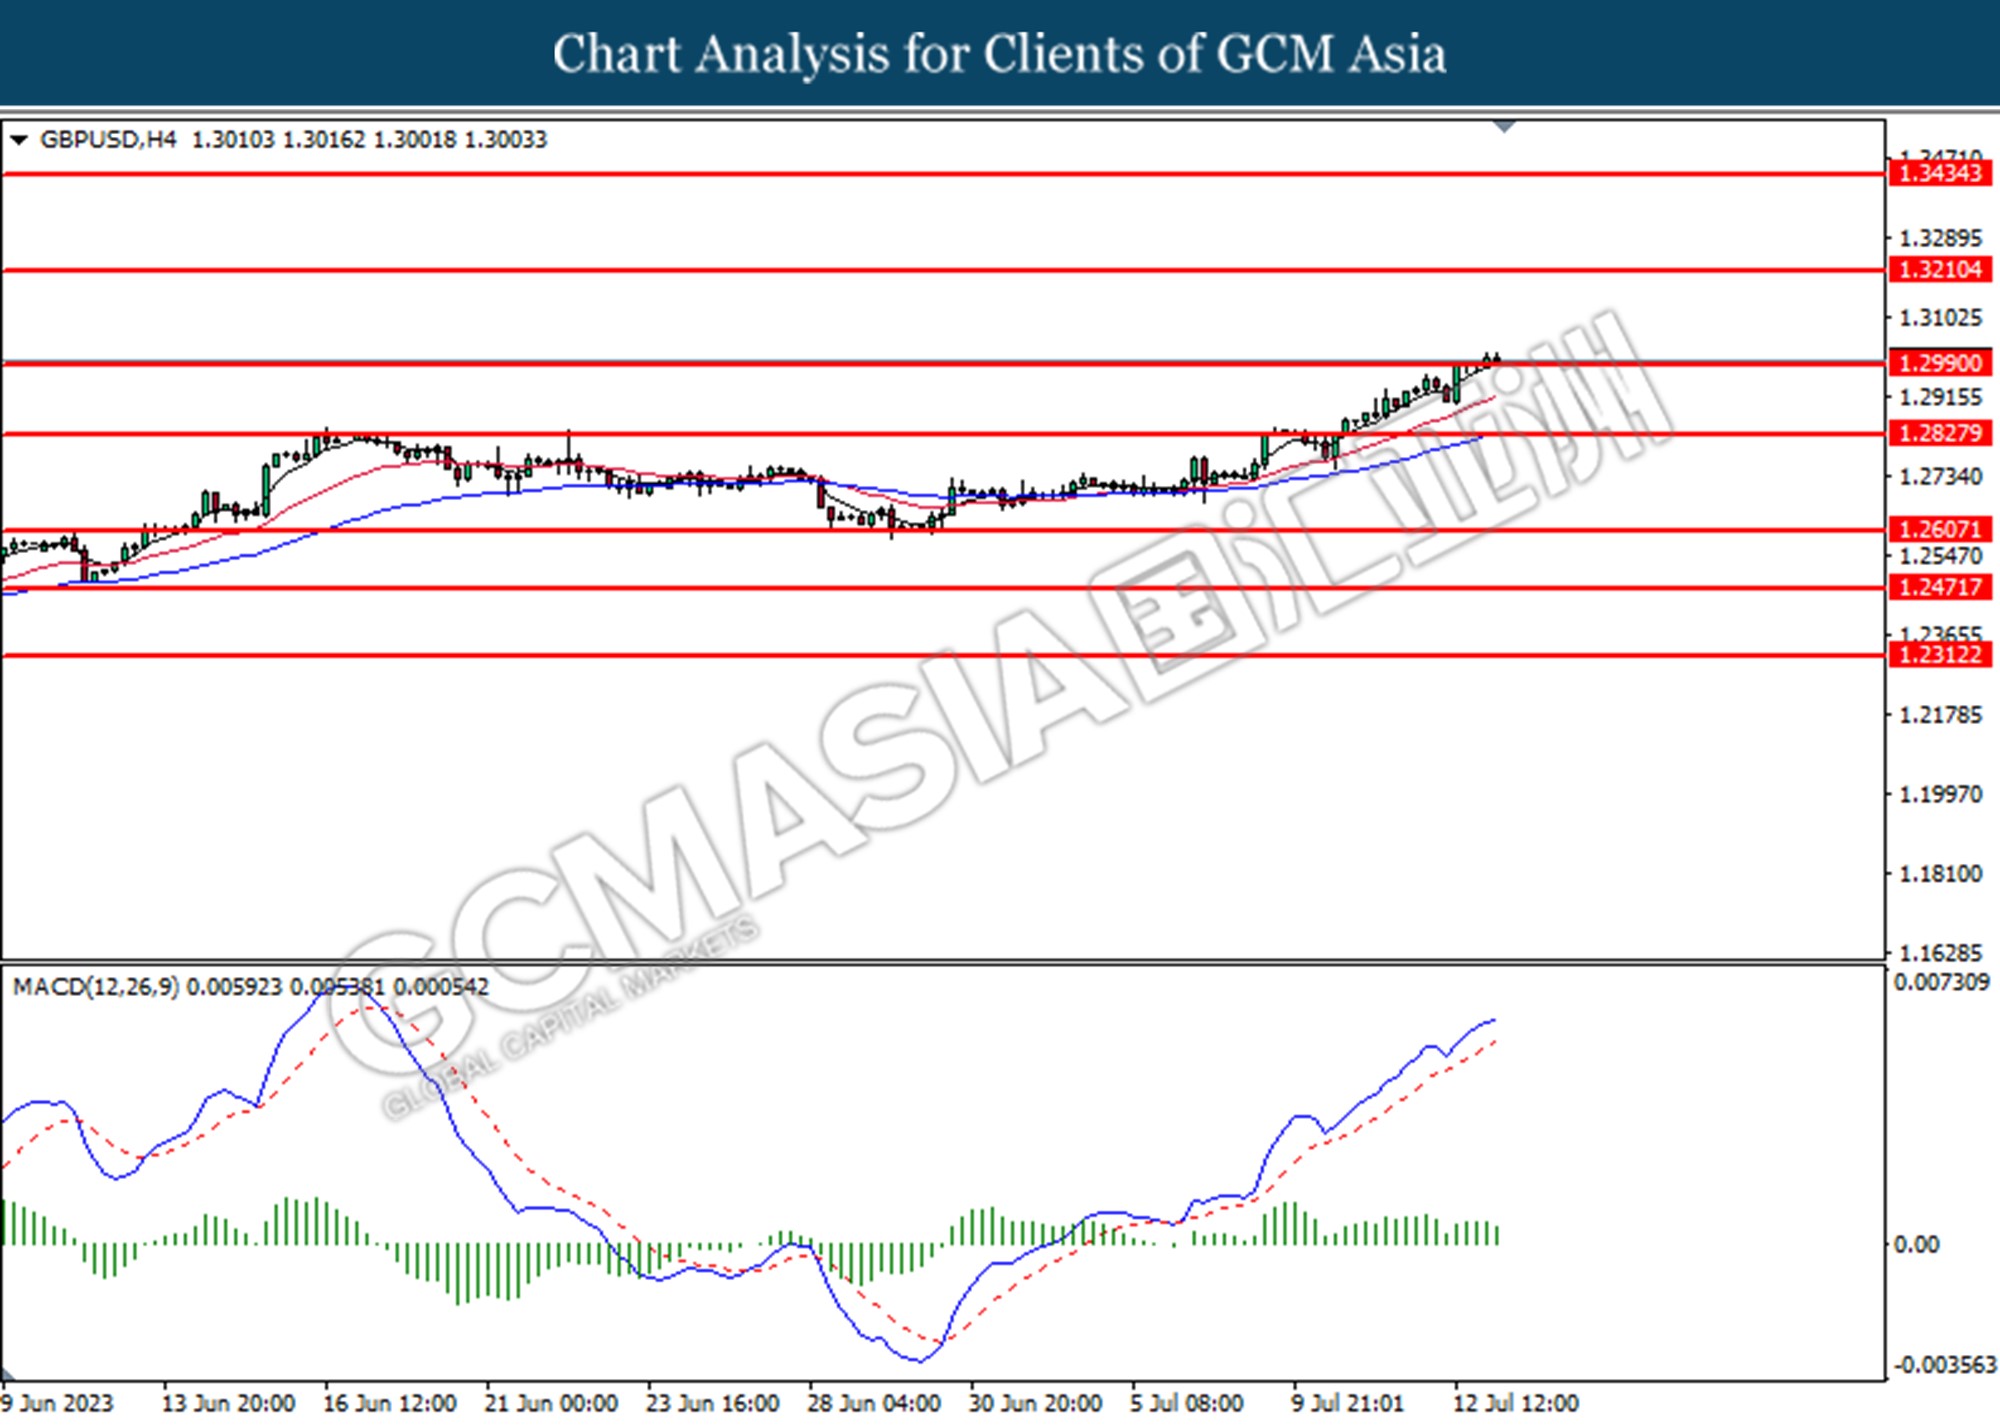Select the 1.23122 support level label
2000x1428 pixels.
point(1939,655)
